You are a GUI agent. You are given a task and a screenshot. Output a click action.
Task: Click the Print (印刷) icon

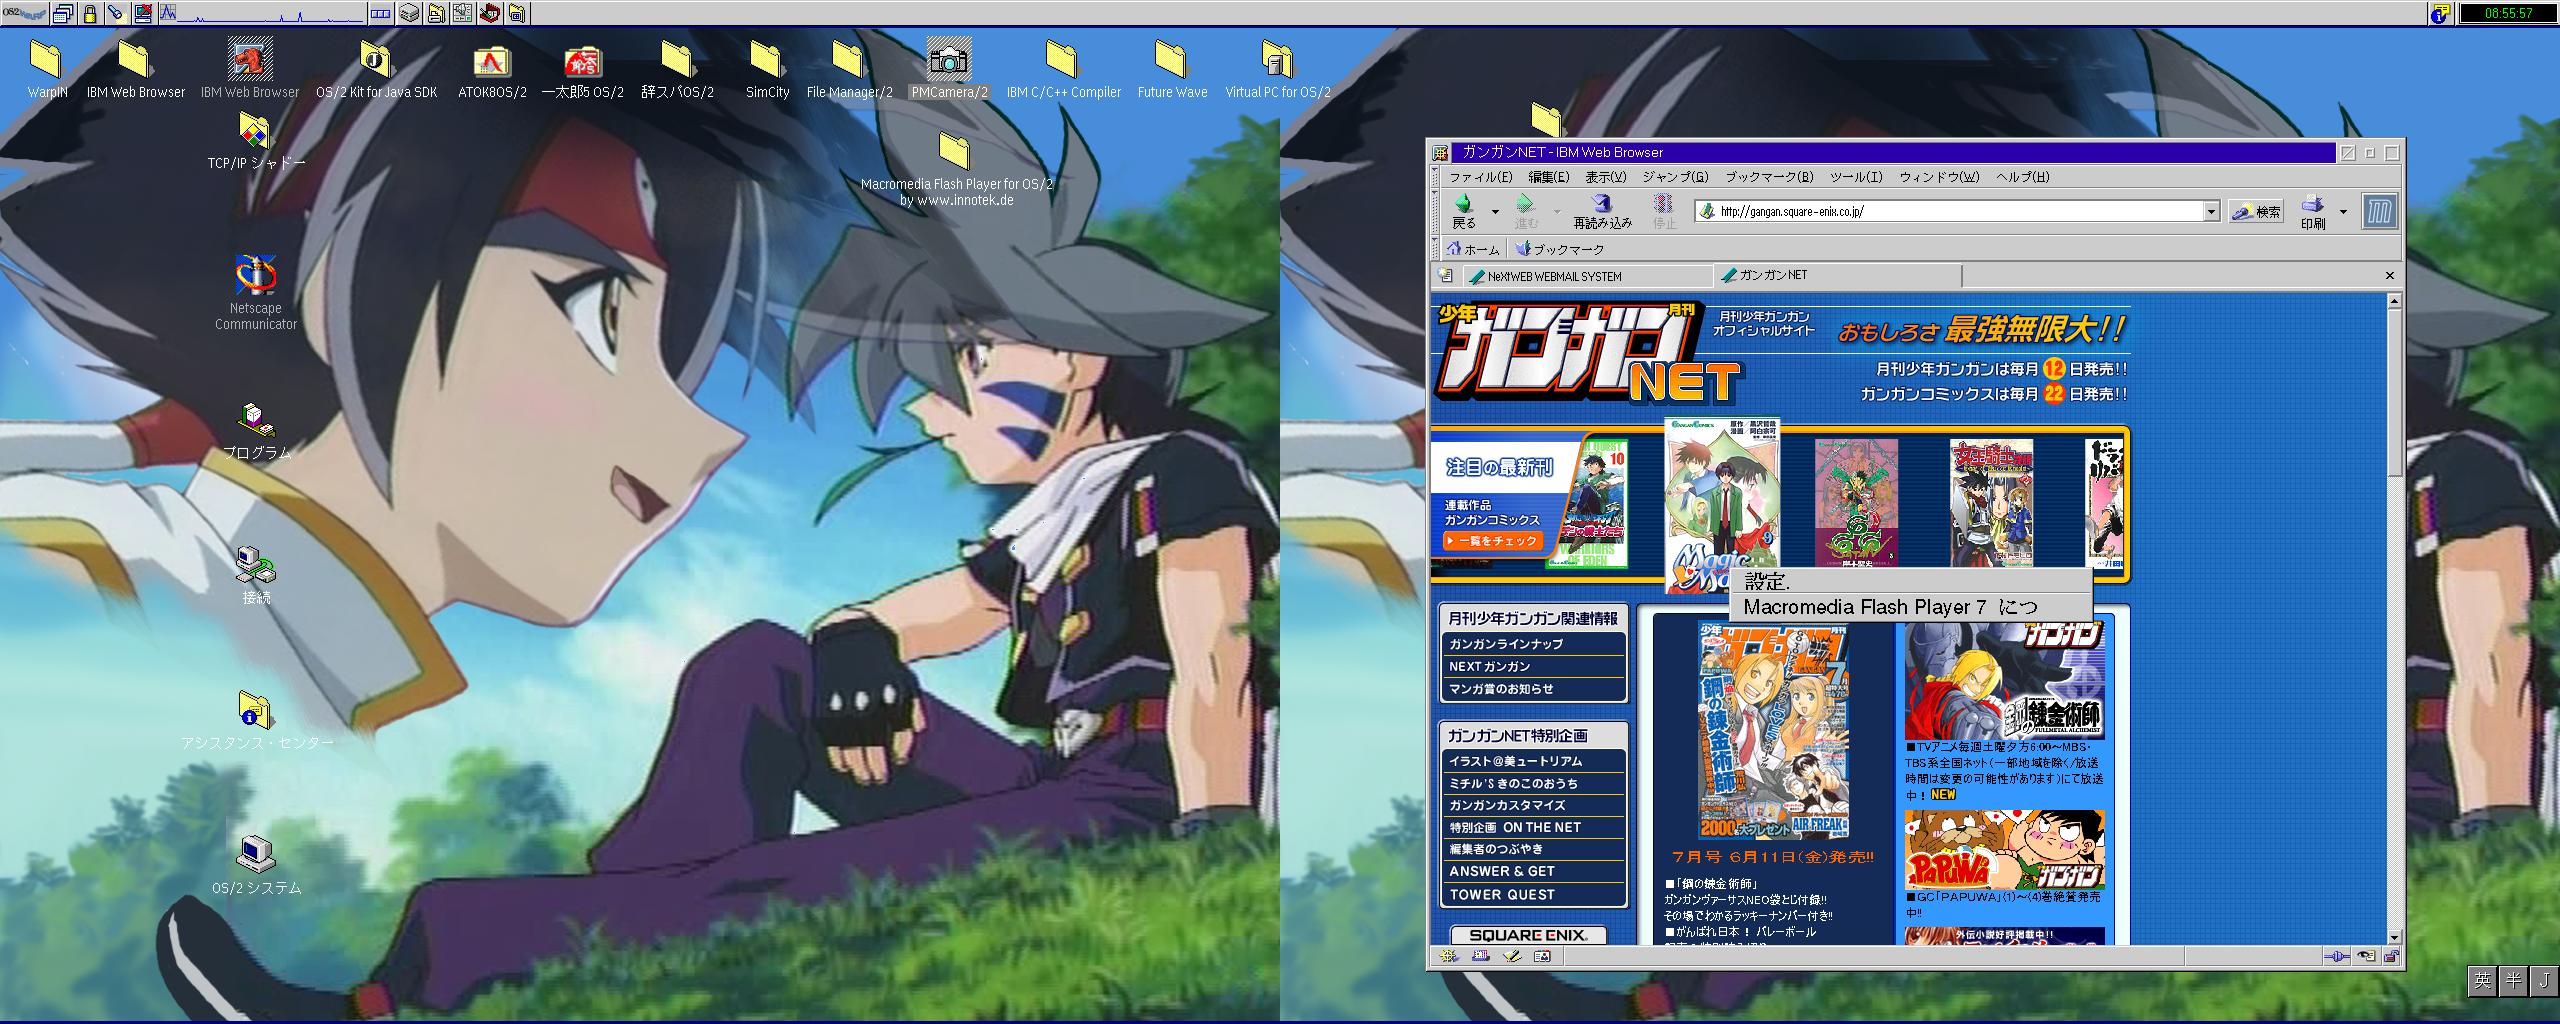coord(2313,212)
